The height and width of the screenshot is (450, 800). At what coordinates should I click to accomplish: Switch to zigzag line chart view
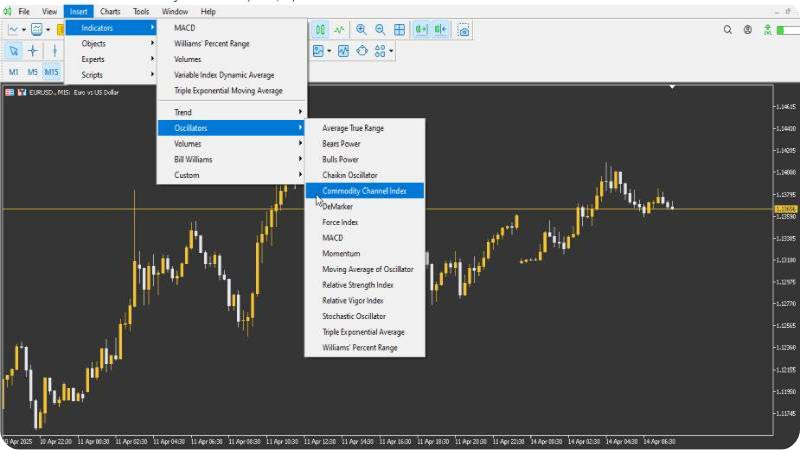click(x=339, y=30)
